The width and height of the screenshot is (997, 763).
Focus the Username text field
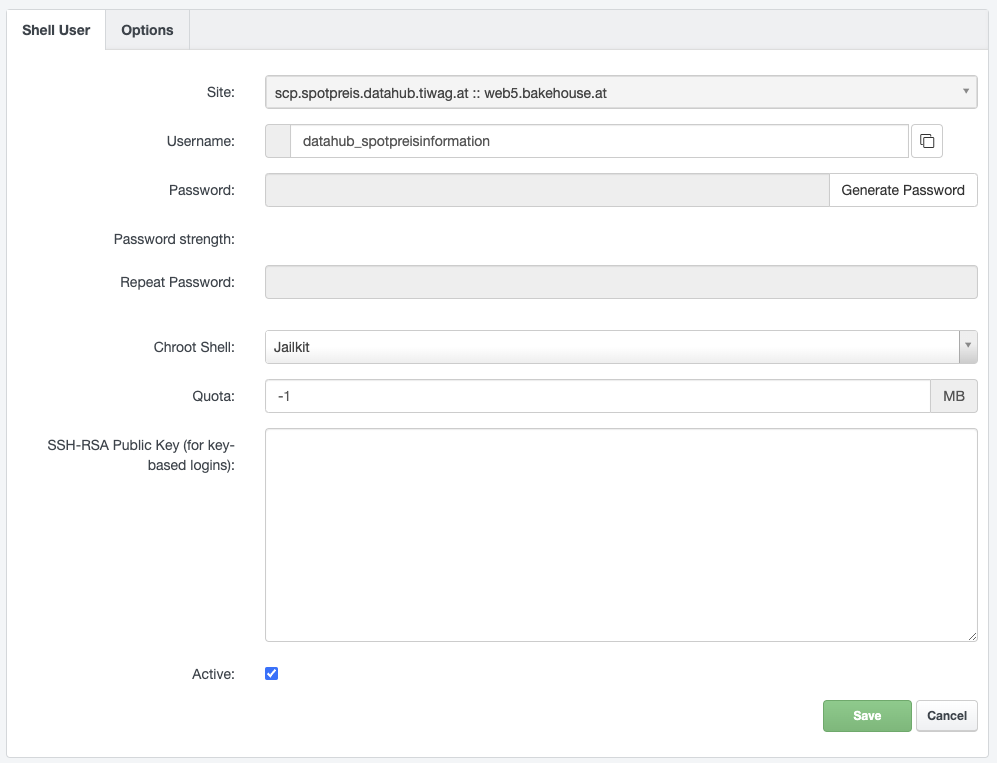(598, 142)
